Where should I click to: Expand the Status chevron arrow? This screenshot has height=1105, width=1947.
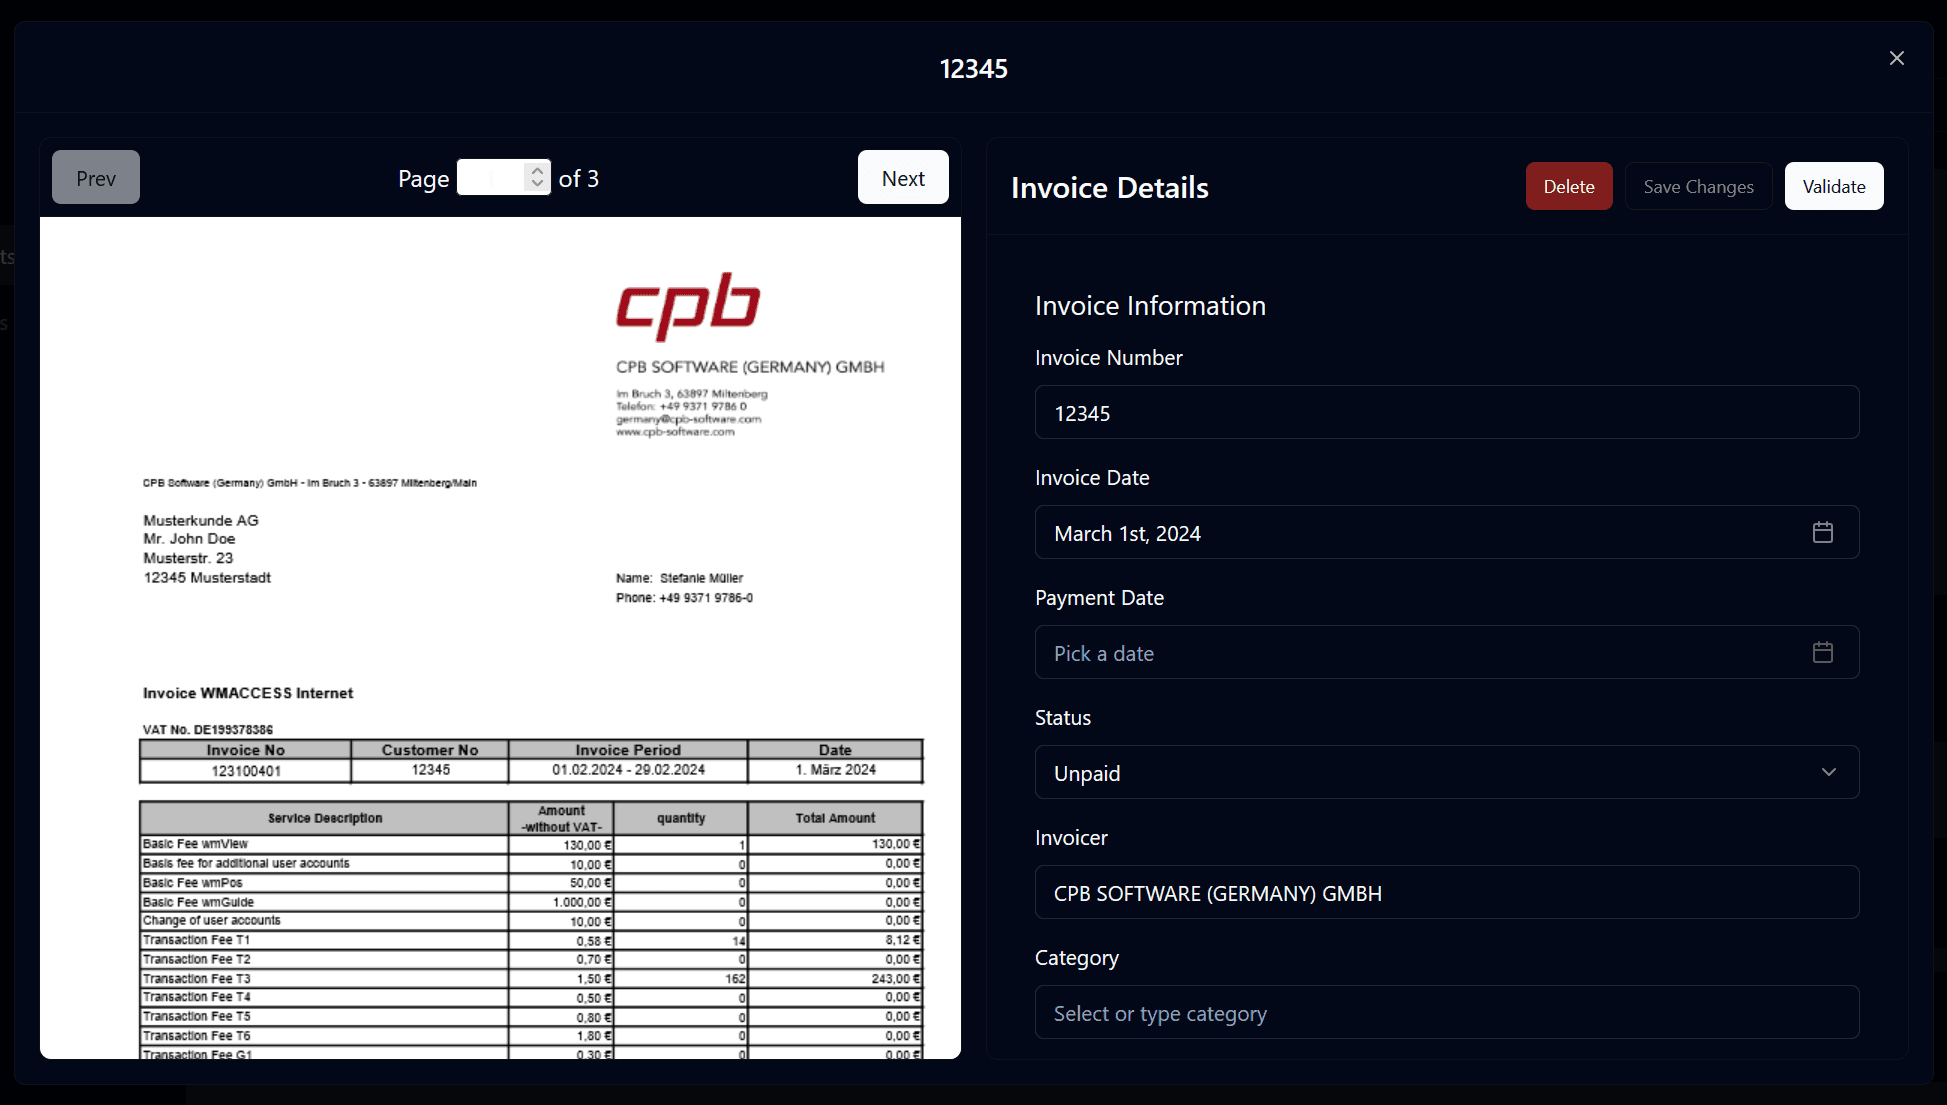[1828, 772]
